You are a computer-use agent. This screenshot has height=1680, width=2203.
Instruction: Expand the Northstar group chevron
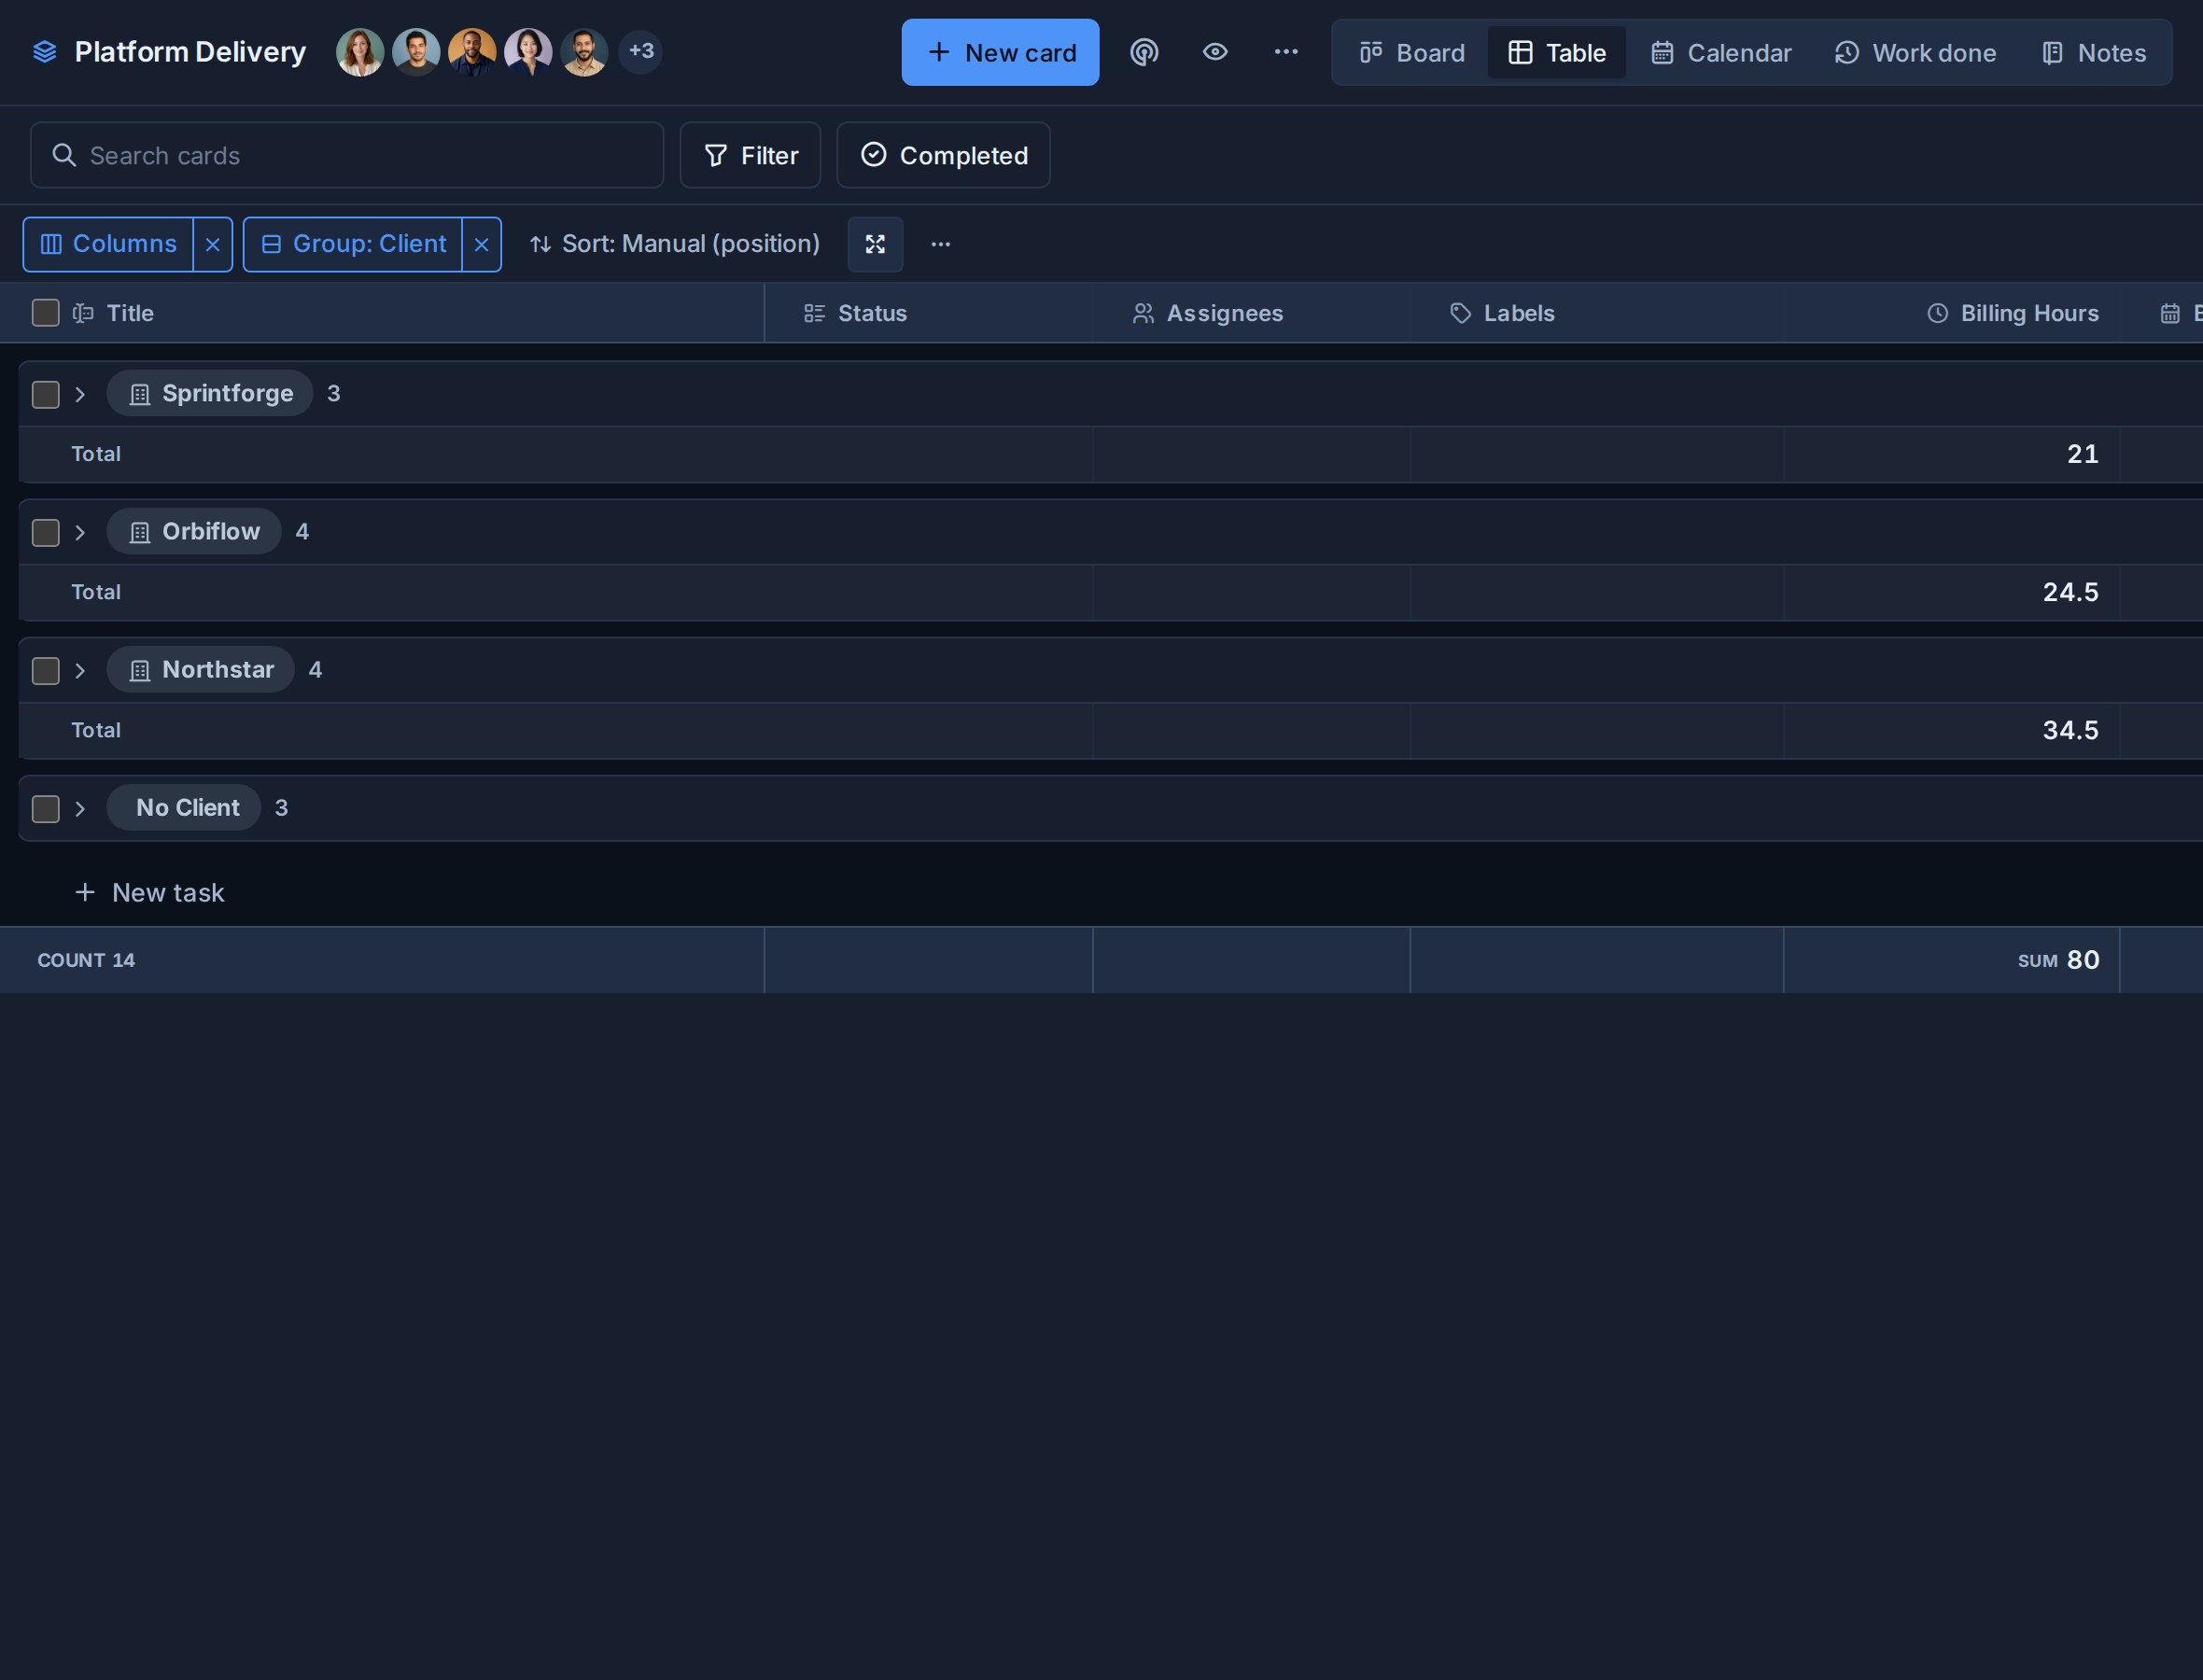tap(80, 670)
